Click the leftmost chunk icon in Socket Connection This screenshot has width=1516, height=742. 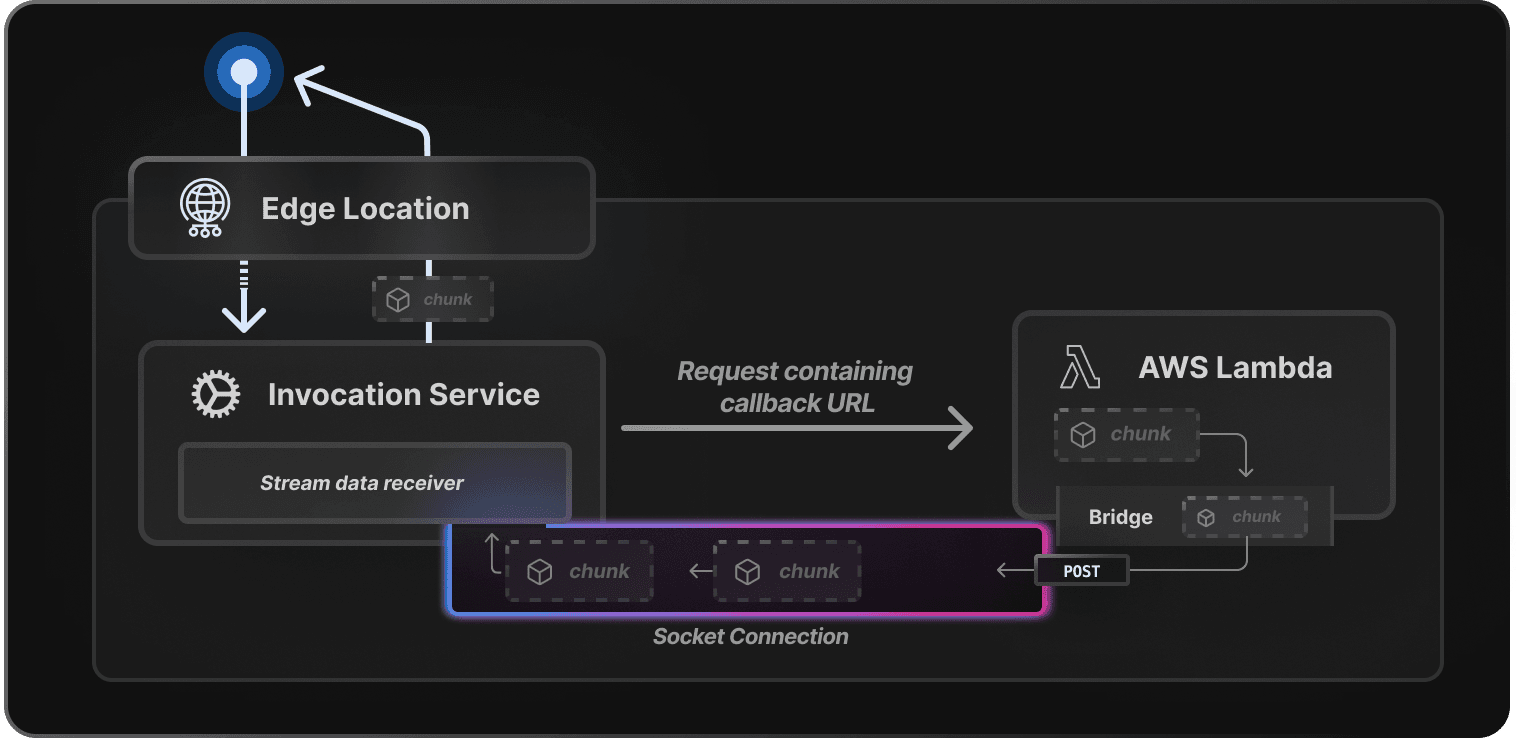(540, 571)
